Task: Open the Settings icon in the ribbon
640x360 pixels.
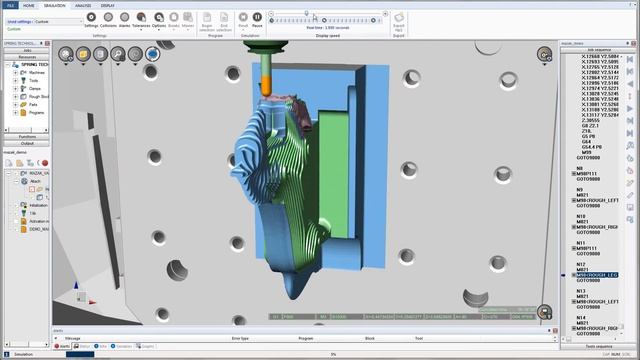Action: pyautogui.click(x=91, y=17)
